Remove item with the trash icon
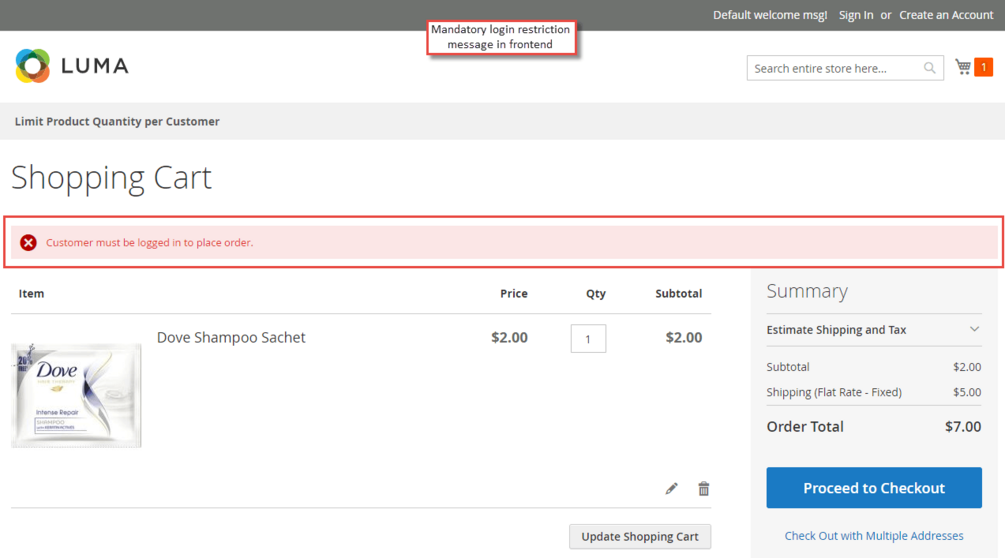 [703, 489]
